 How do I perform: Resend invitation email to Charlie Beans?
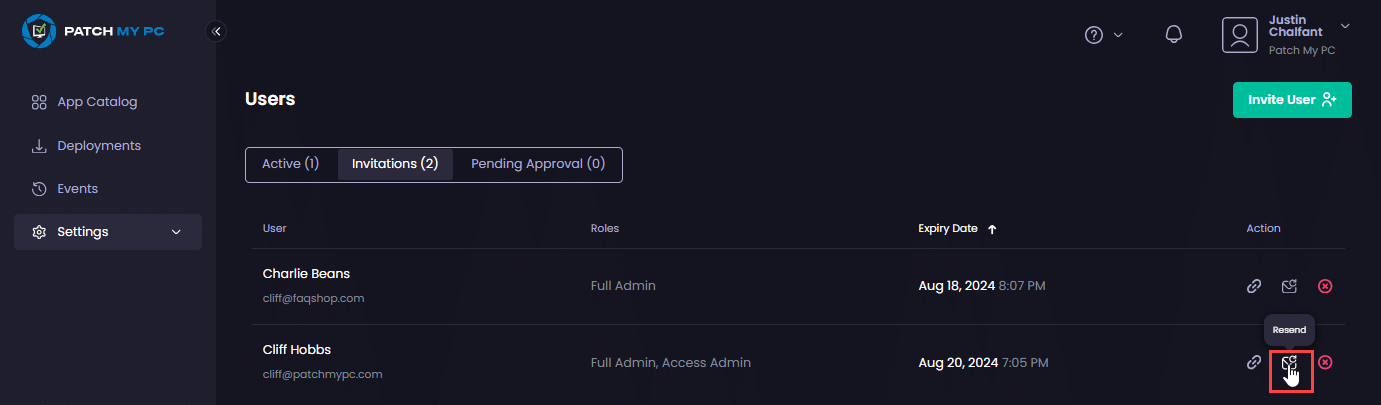coord(1289,286)
